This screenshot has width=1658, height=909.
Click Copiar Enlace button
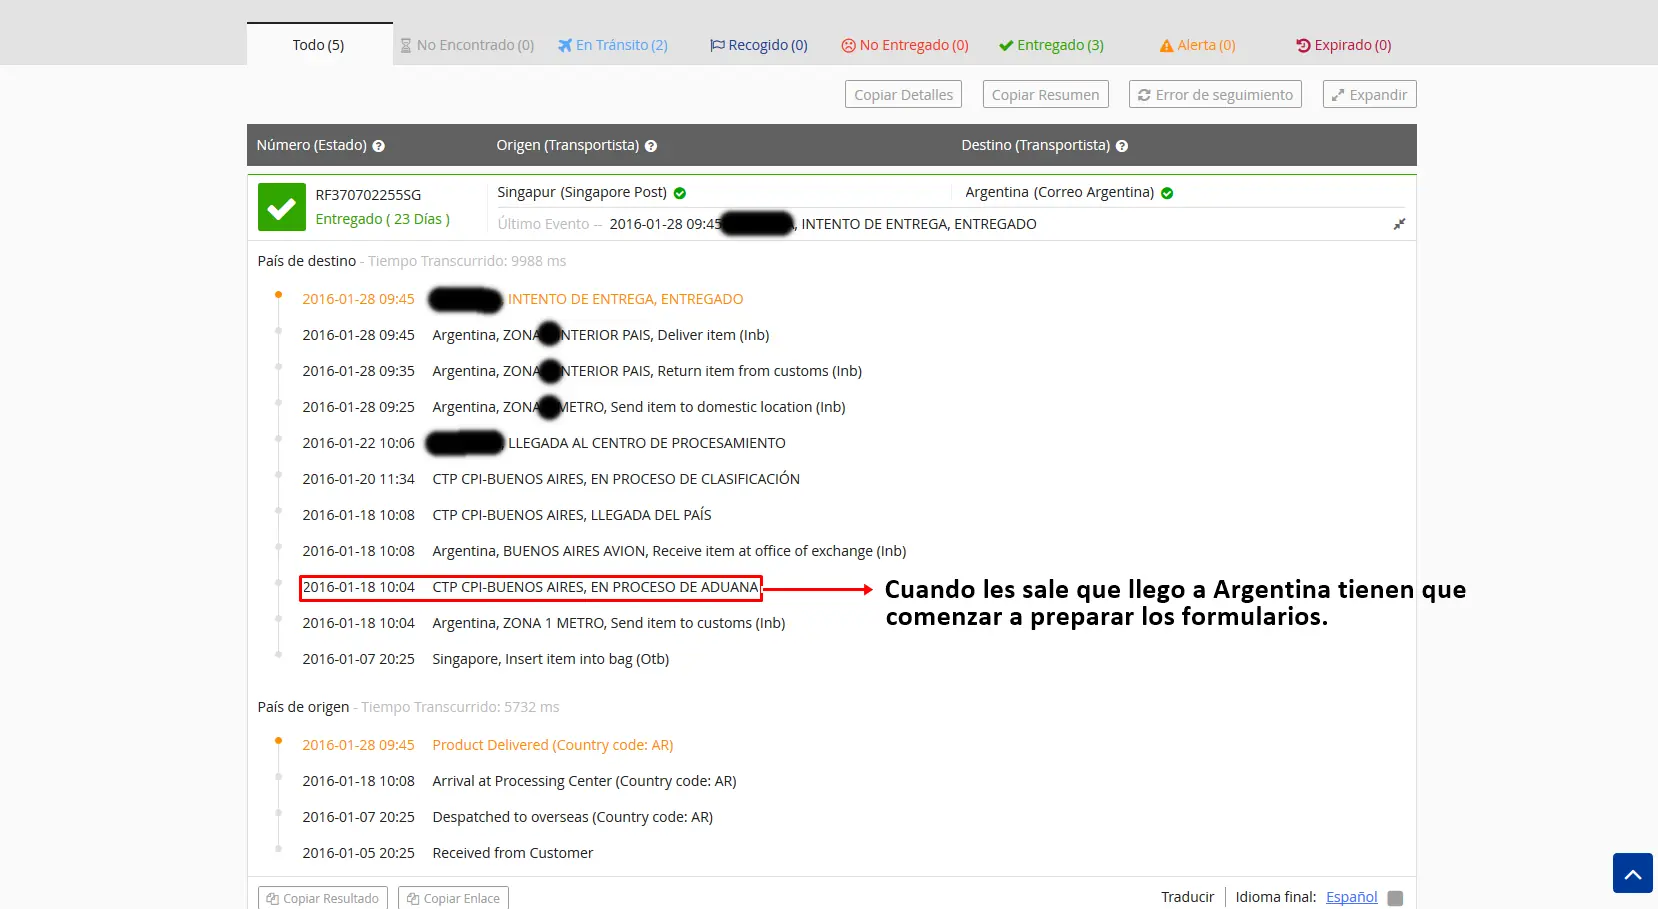tap(453, 898)
